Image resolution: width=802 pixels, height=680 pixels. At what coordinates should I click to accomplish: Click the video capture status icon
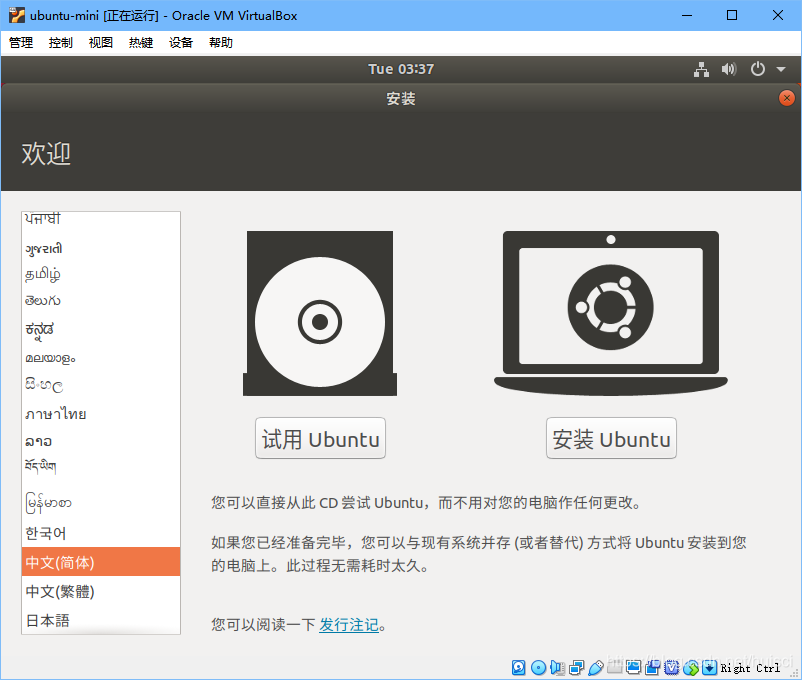(x=652, y=667)
